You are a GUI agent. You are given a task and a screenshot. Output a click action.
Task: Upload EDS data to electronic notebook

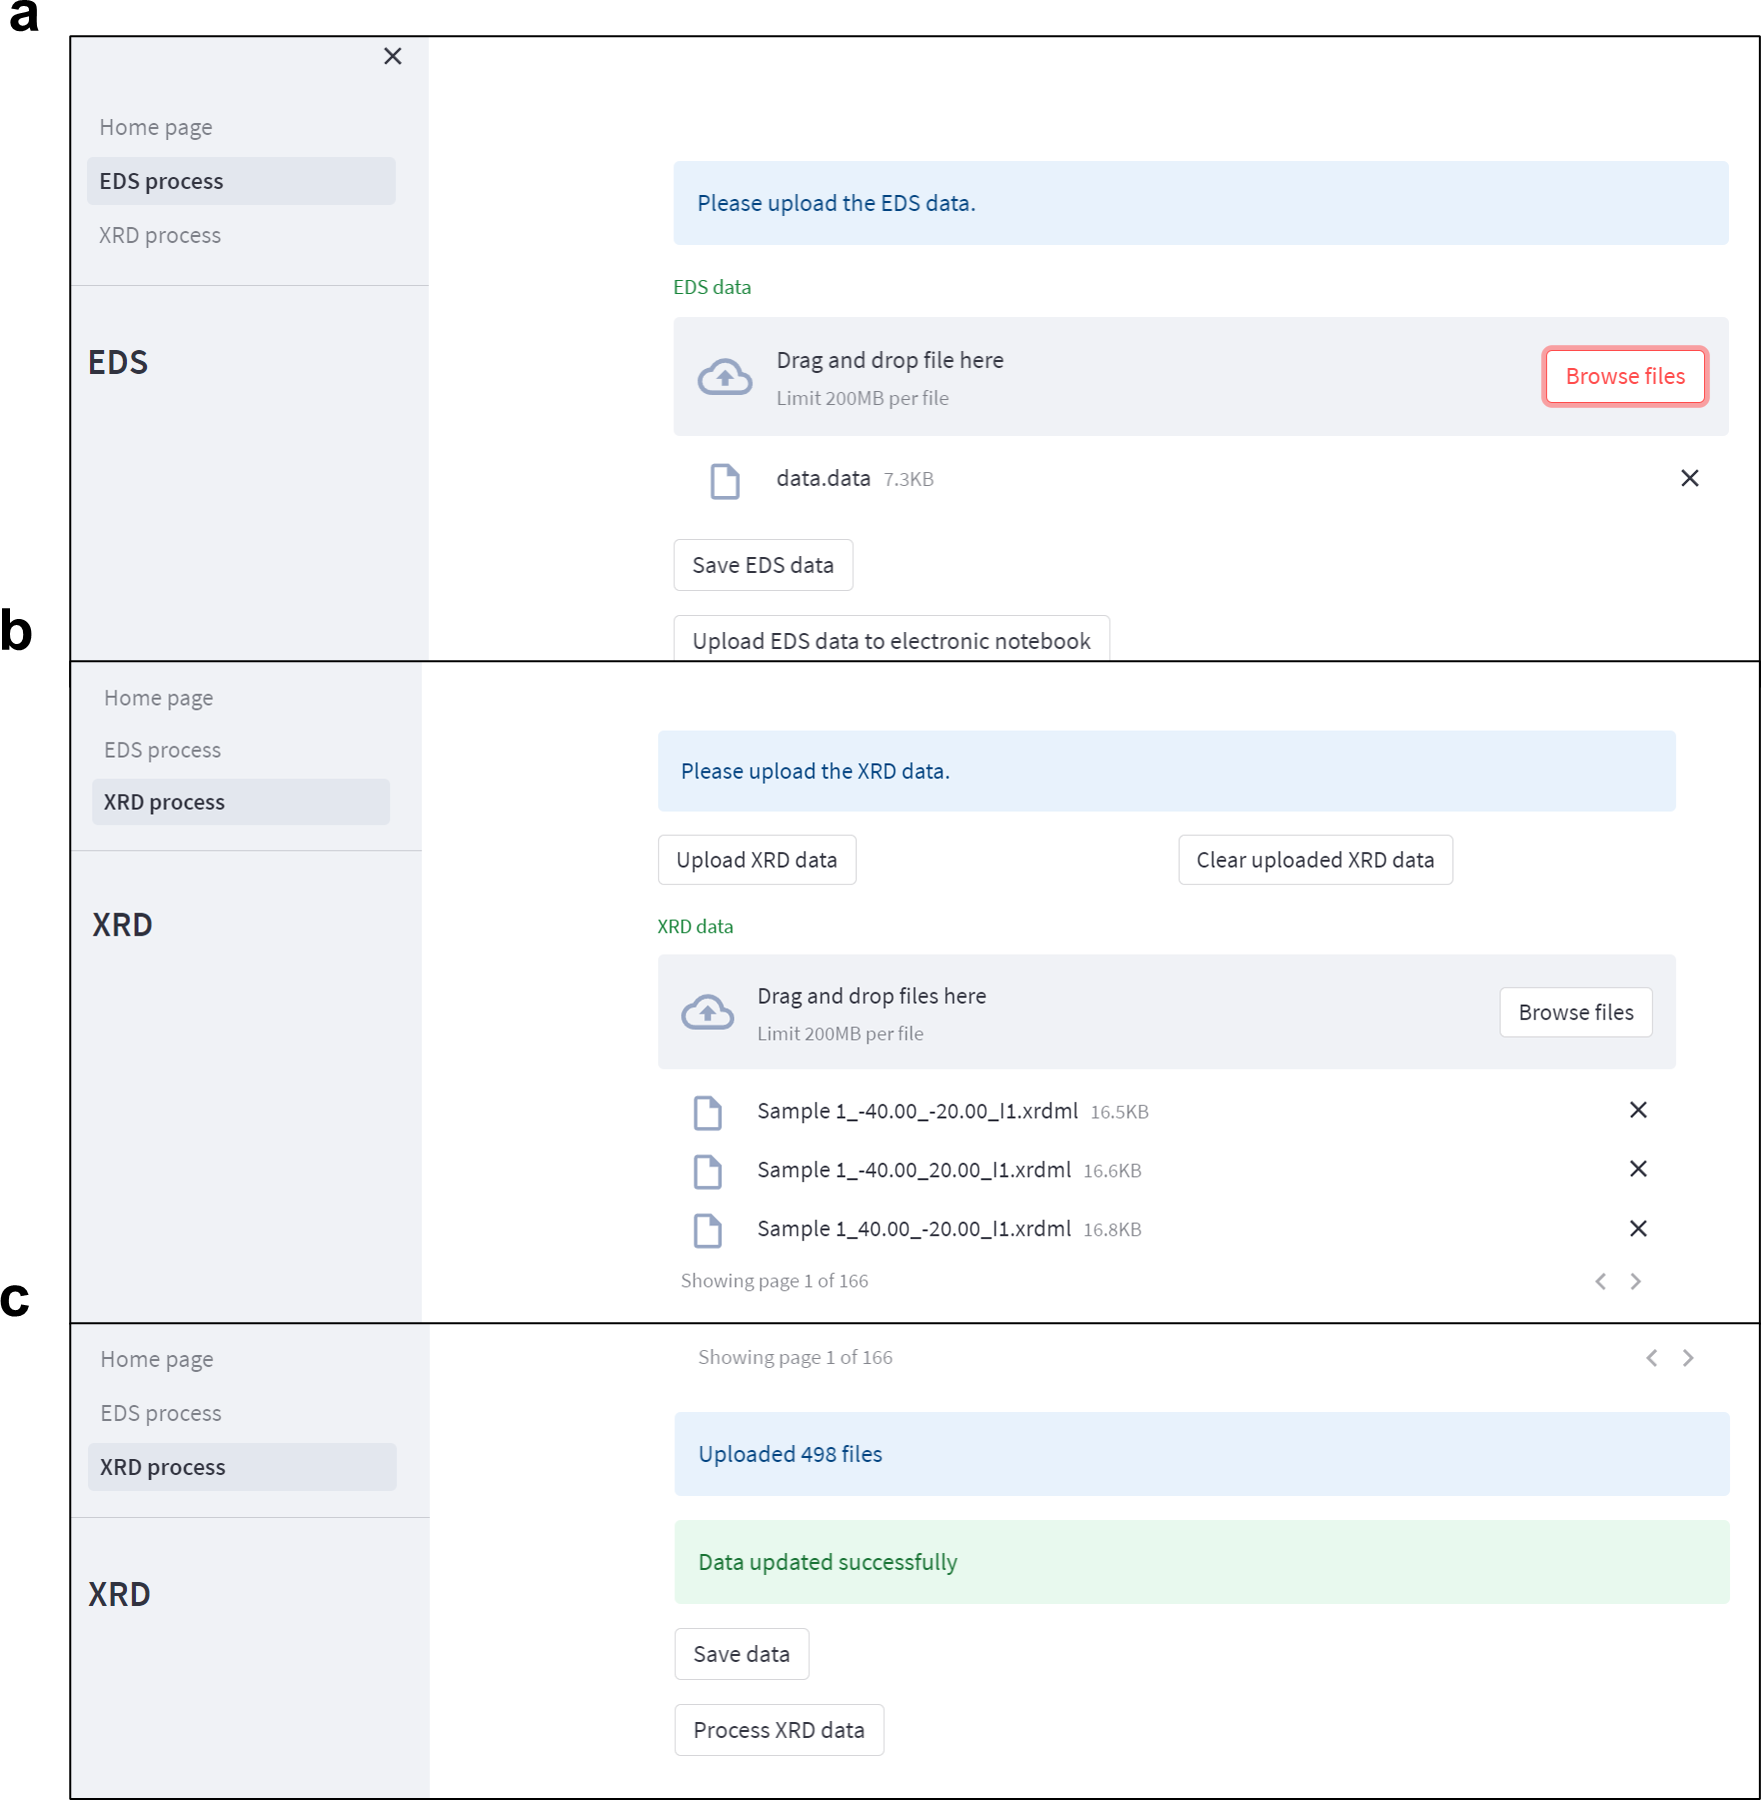click(890, 640)
